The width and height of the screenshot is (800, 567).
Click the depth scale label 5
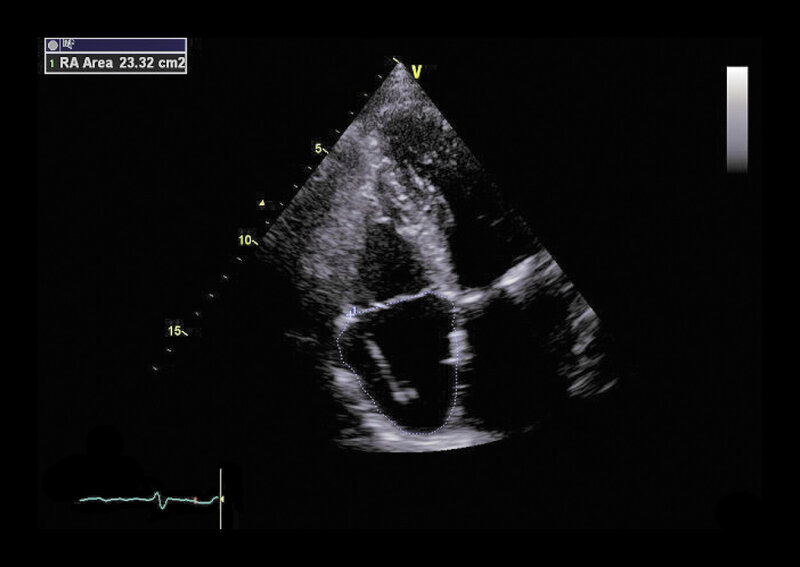[318, 149]
